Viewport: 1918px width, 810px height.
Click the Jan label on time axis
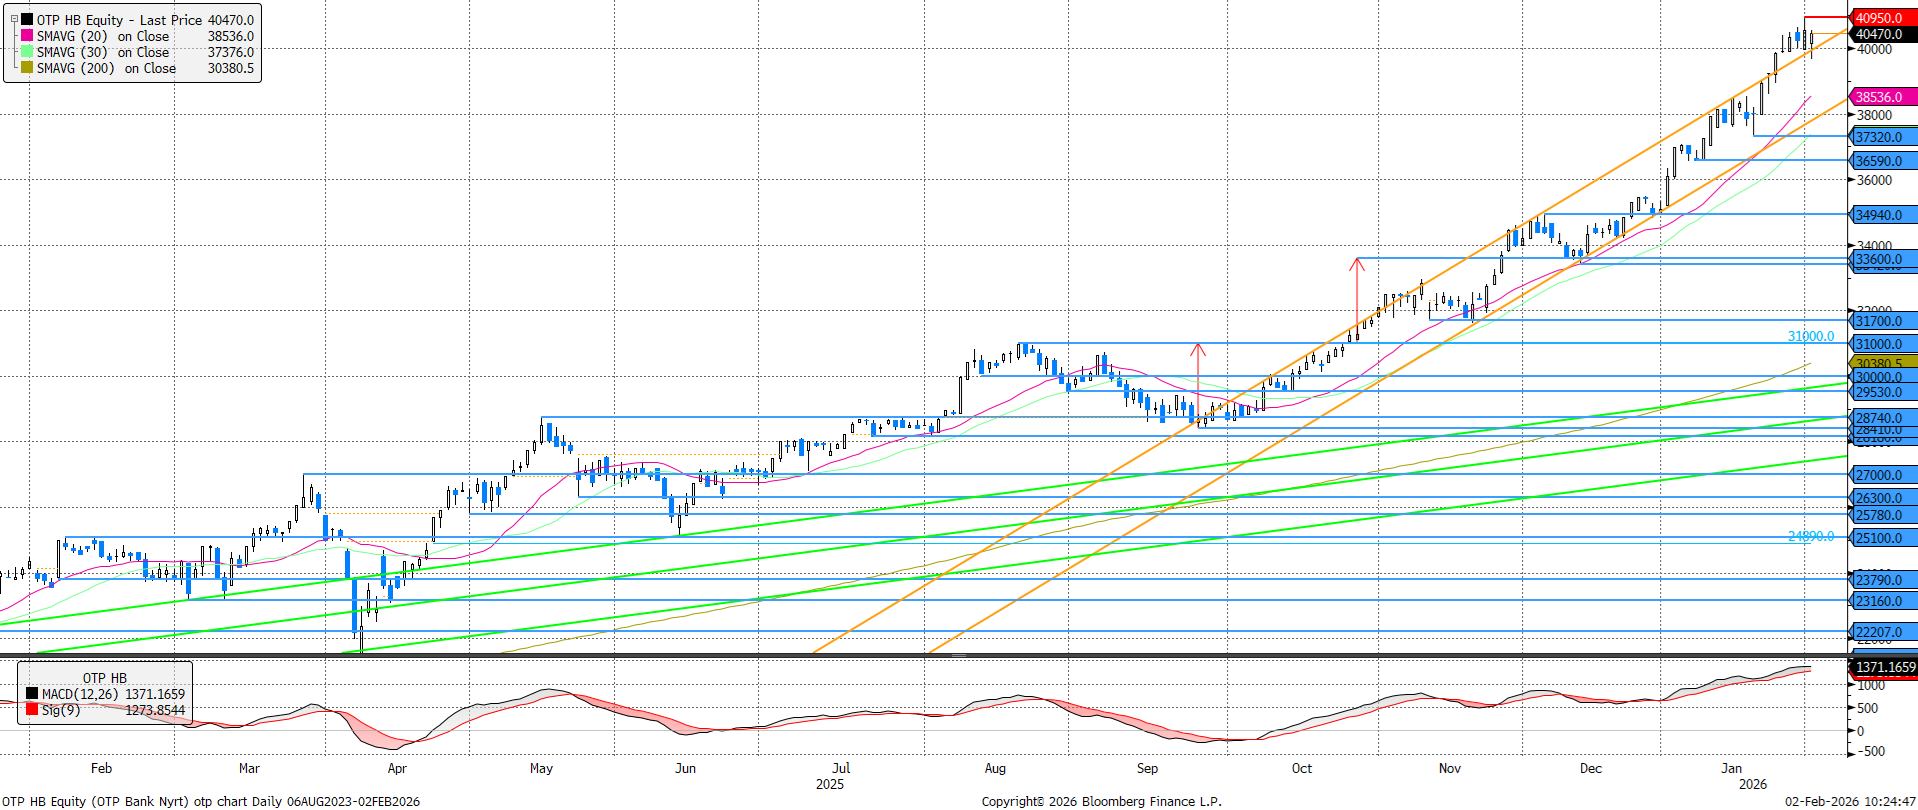(1731, 768)
